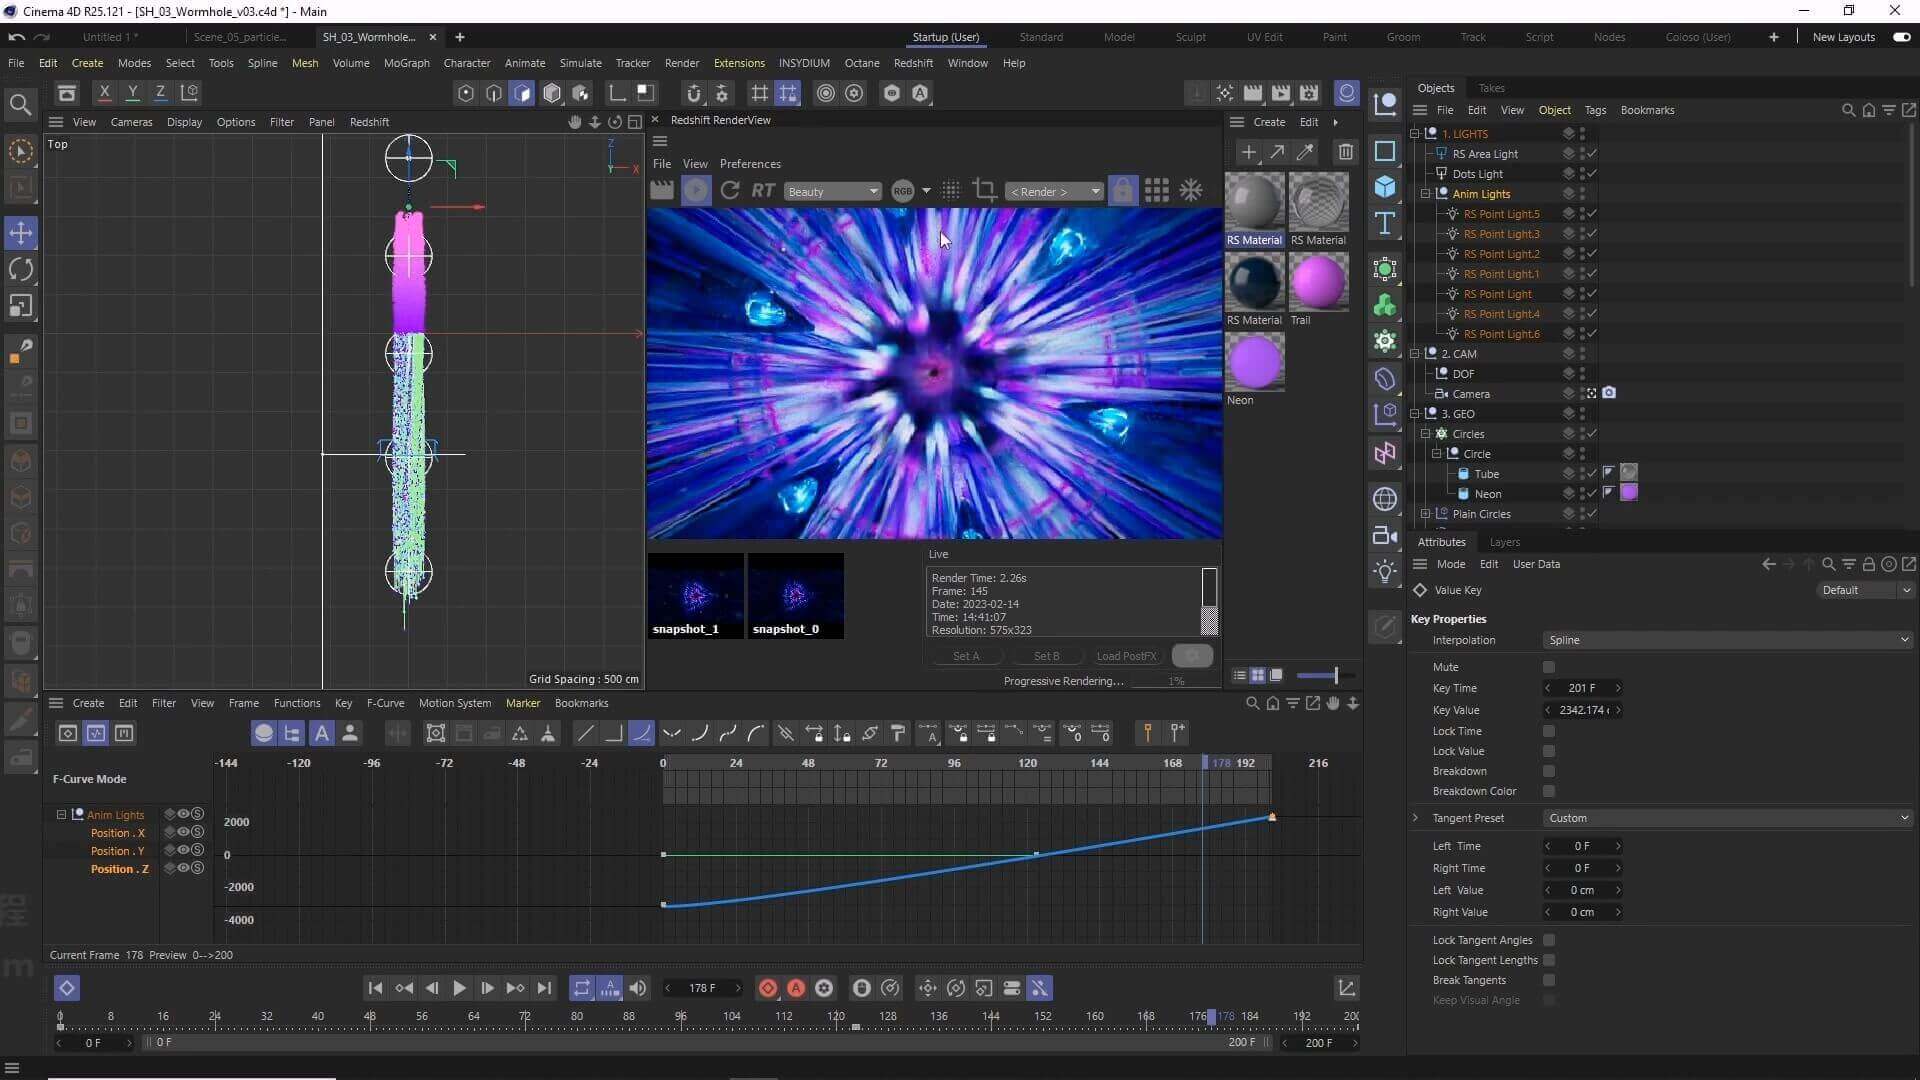Refresh the Redshift render view
Screen dimensions: 1920x1080
730,191
